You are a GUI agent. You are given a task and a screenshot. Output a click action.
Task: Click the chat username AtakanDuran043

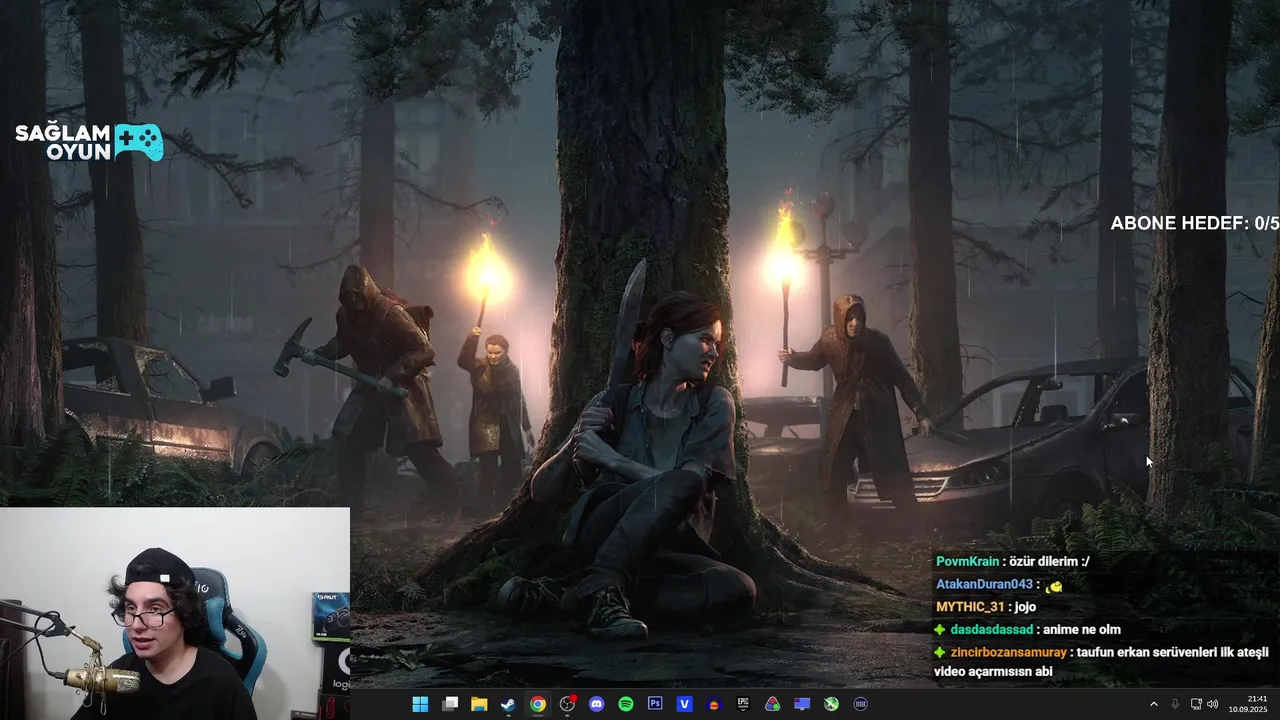point(984,584)
